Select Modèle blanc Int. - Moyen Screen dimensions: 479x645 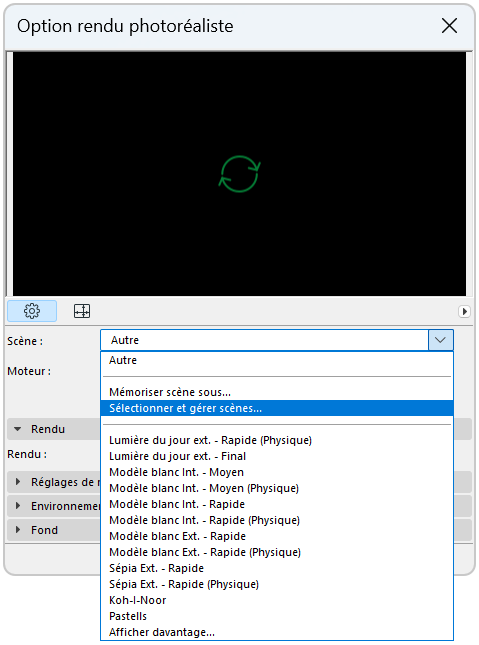coord(277,472)
